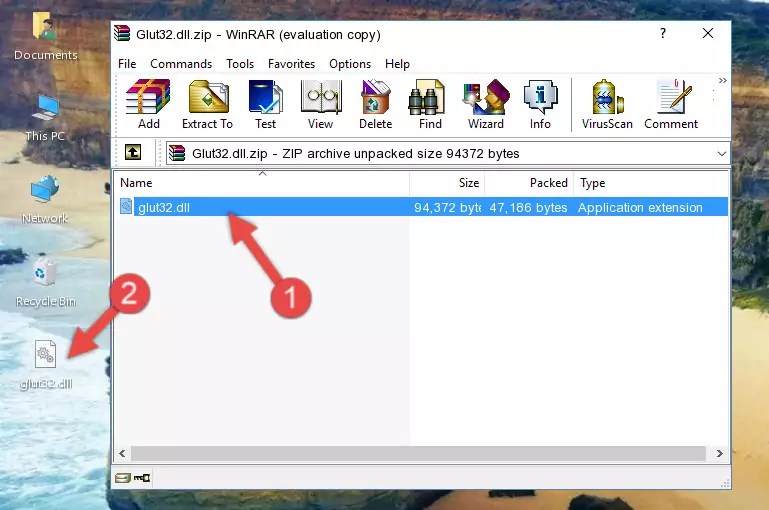
Task: Open the File menu
Action: [127, 64]
